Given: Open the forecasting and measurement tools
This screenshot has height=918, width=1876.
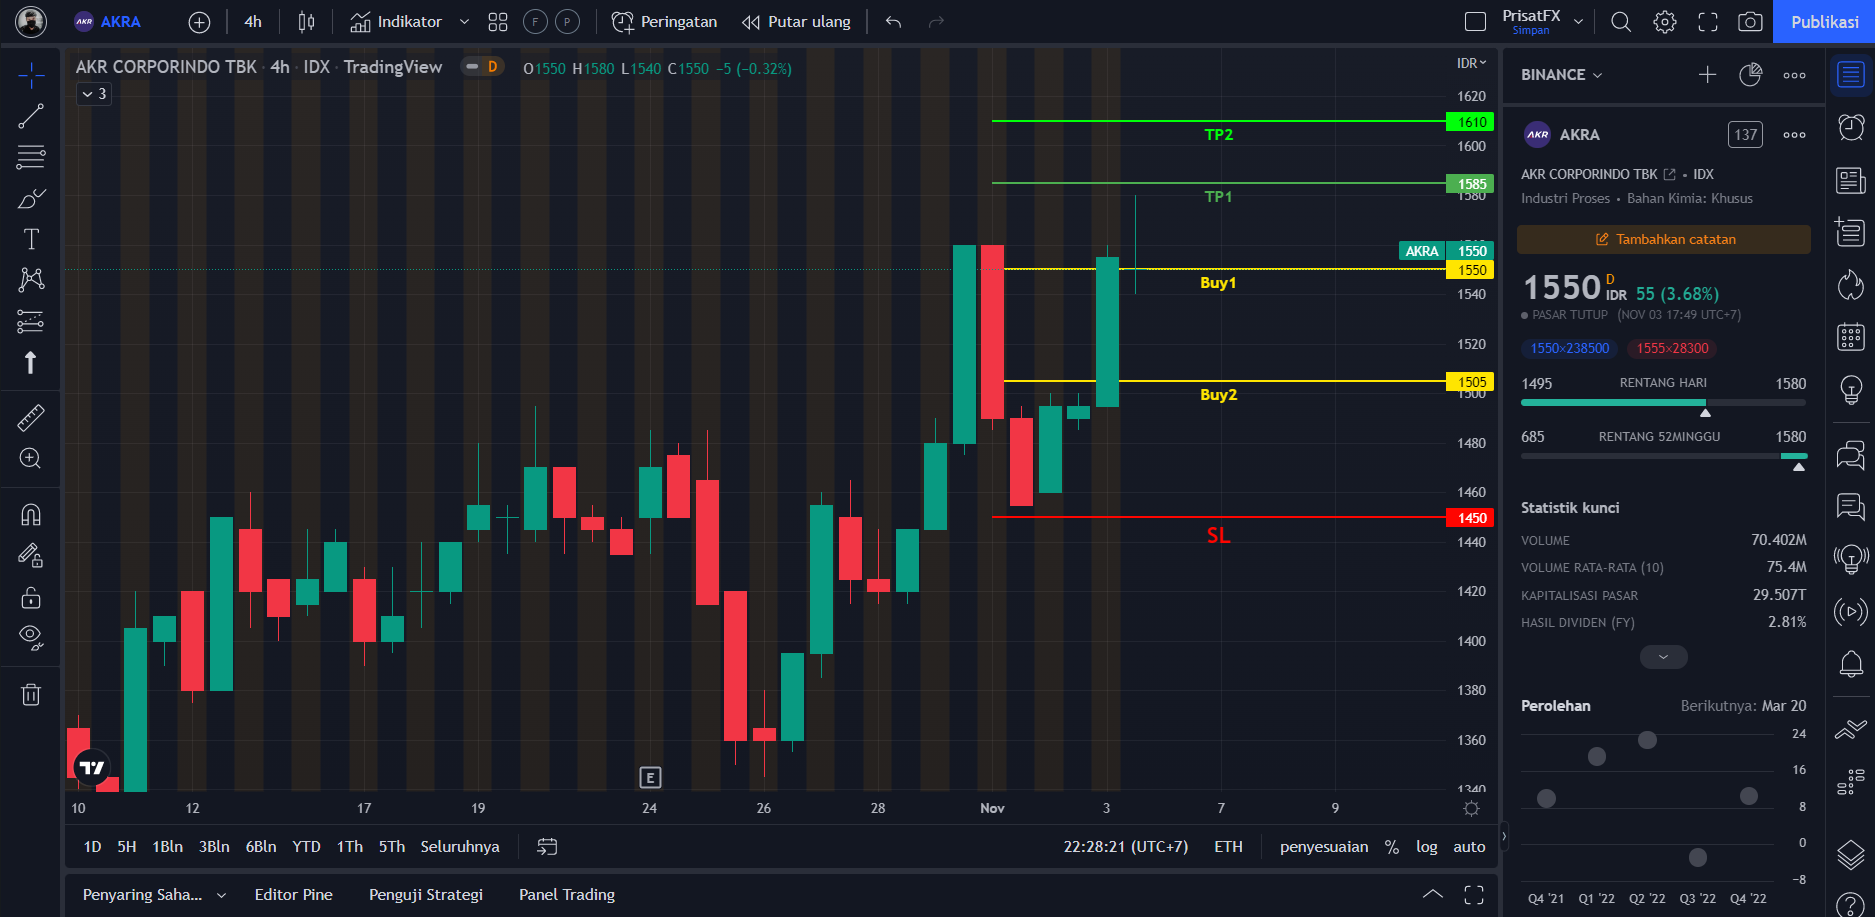Looking at the screenshot, I should [31, 321].
